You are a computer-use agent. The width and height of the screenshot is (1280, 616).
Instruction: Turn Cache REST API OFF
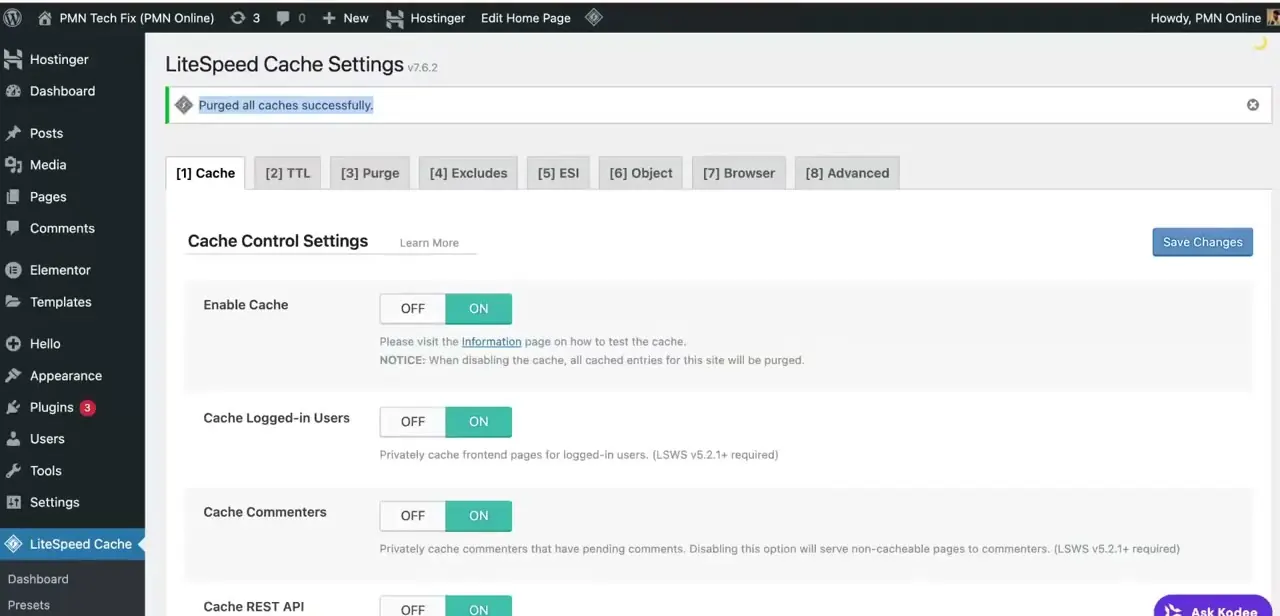(413, 606)
